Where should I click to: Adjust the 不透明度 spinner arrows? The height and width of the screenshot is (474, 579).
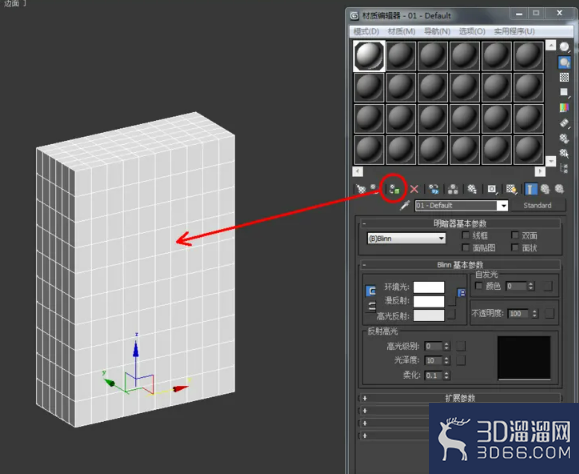tap(534, 313)
